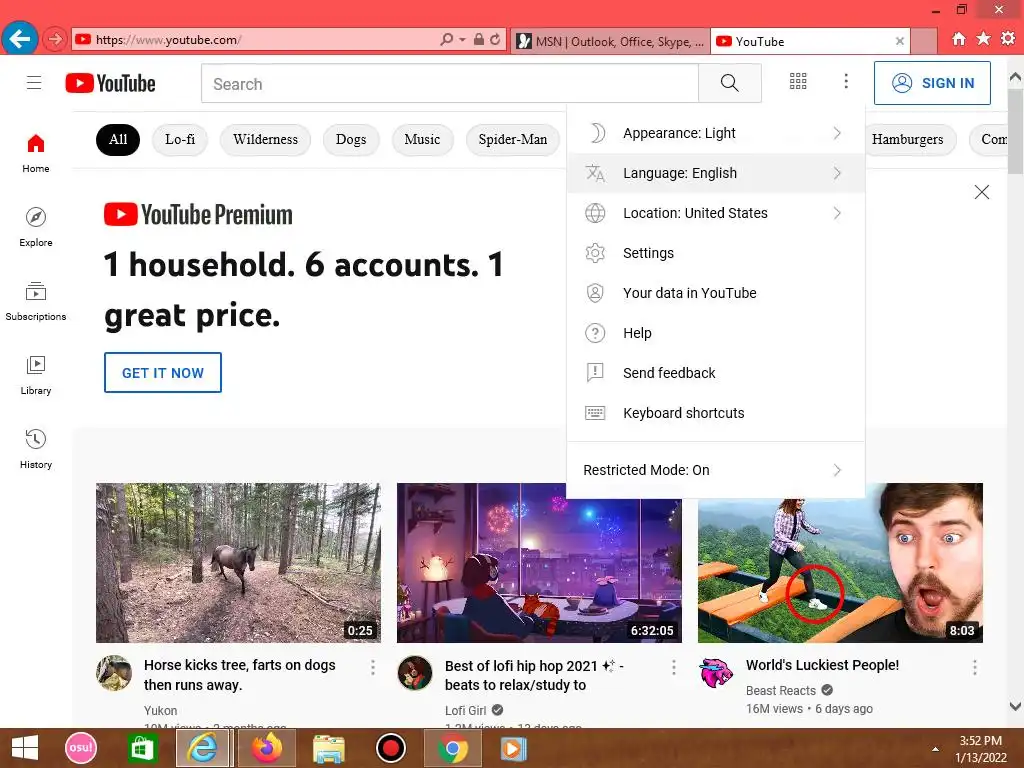Select the Wilderness filter chip
Viewport: 1024px width, 768px height.
point(265,140)
